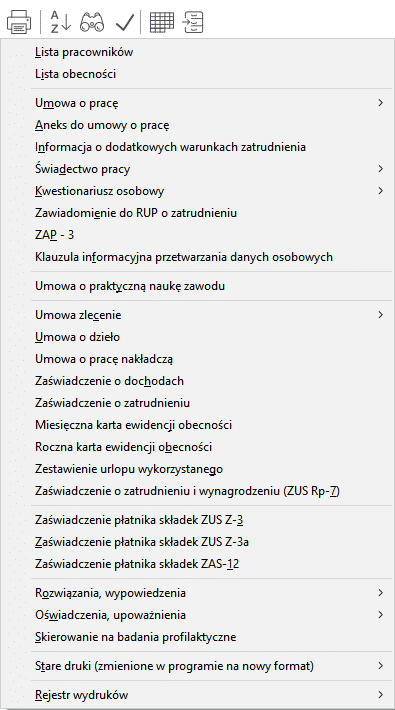Open search with the binoculars icon
The height and width of the screenshot is (710, 395).
(x=92, y=22)
